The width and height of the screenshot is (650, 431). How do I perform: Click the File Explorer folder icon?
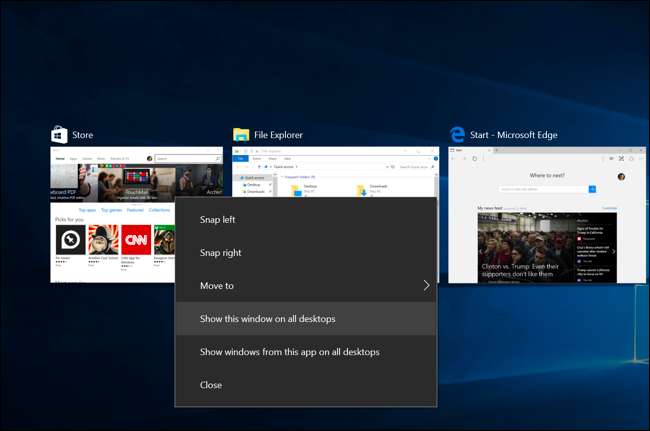241,134
